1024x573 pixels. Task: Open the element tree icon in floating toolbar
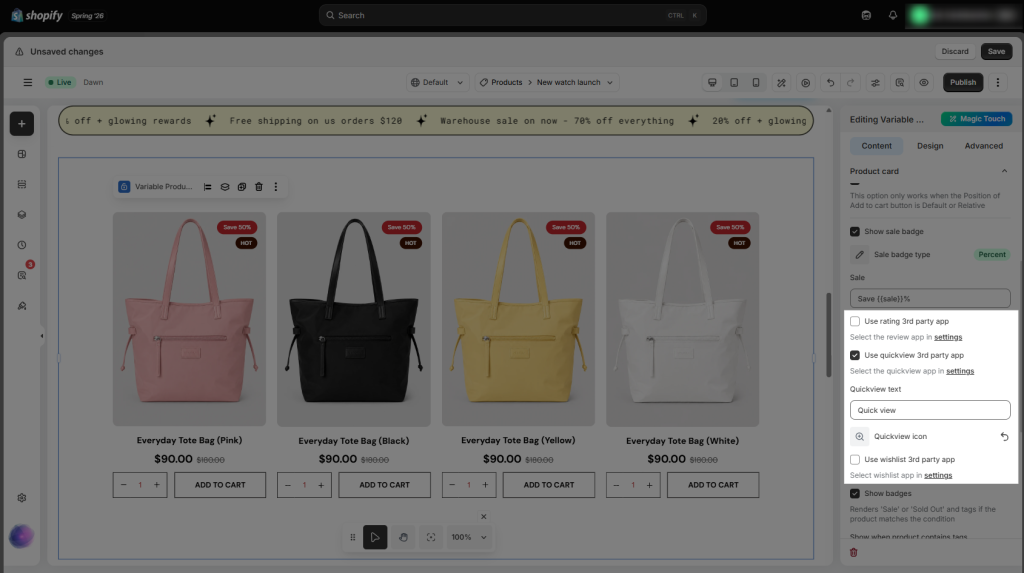208,187
